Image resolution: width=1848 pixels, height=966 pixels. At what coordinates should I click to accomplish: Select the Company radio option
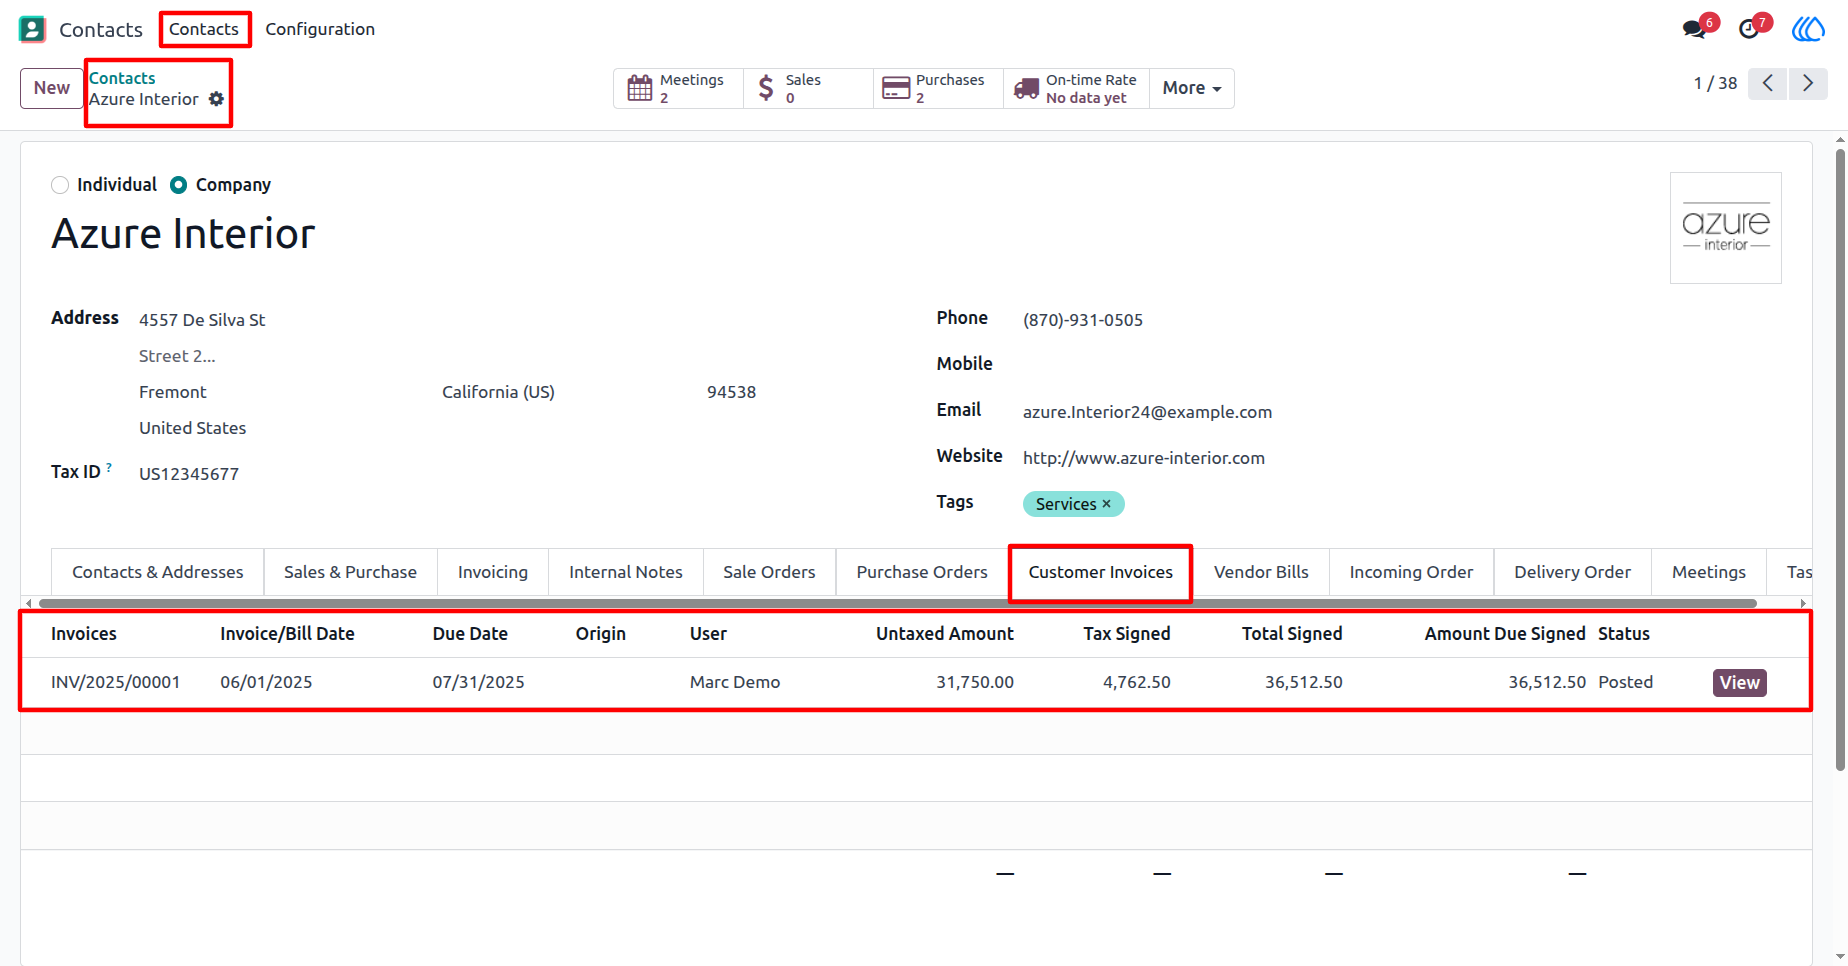tap(179, 185)
